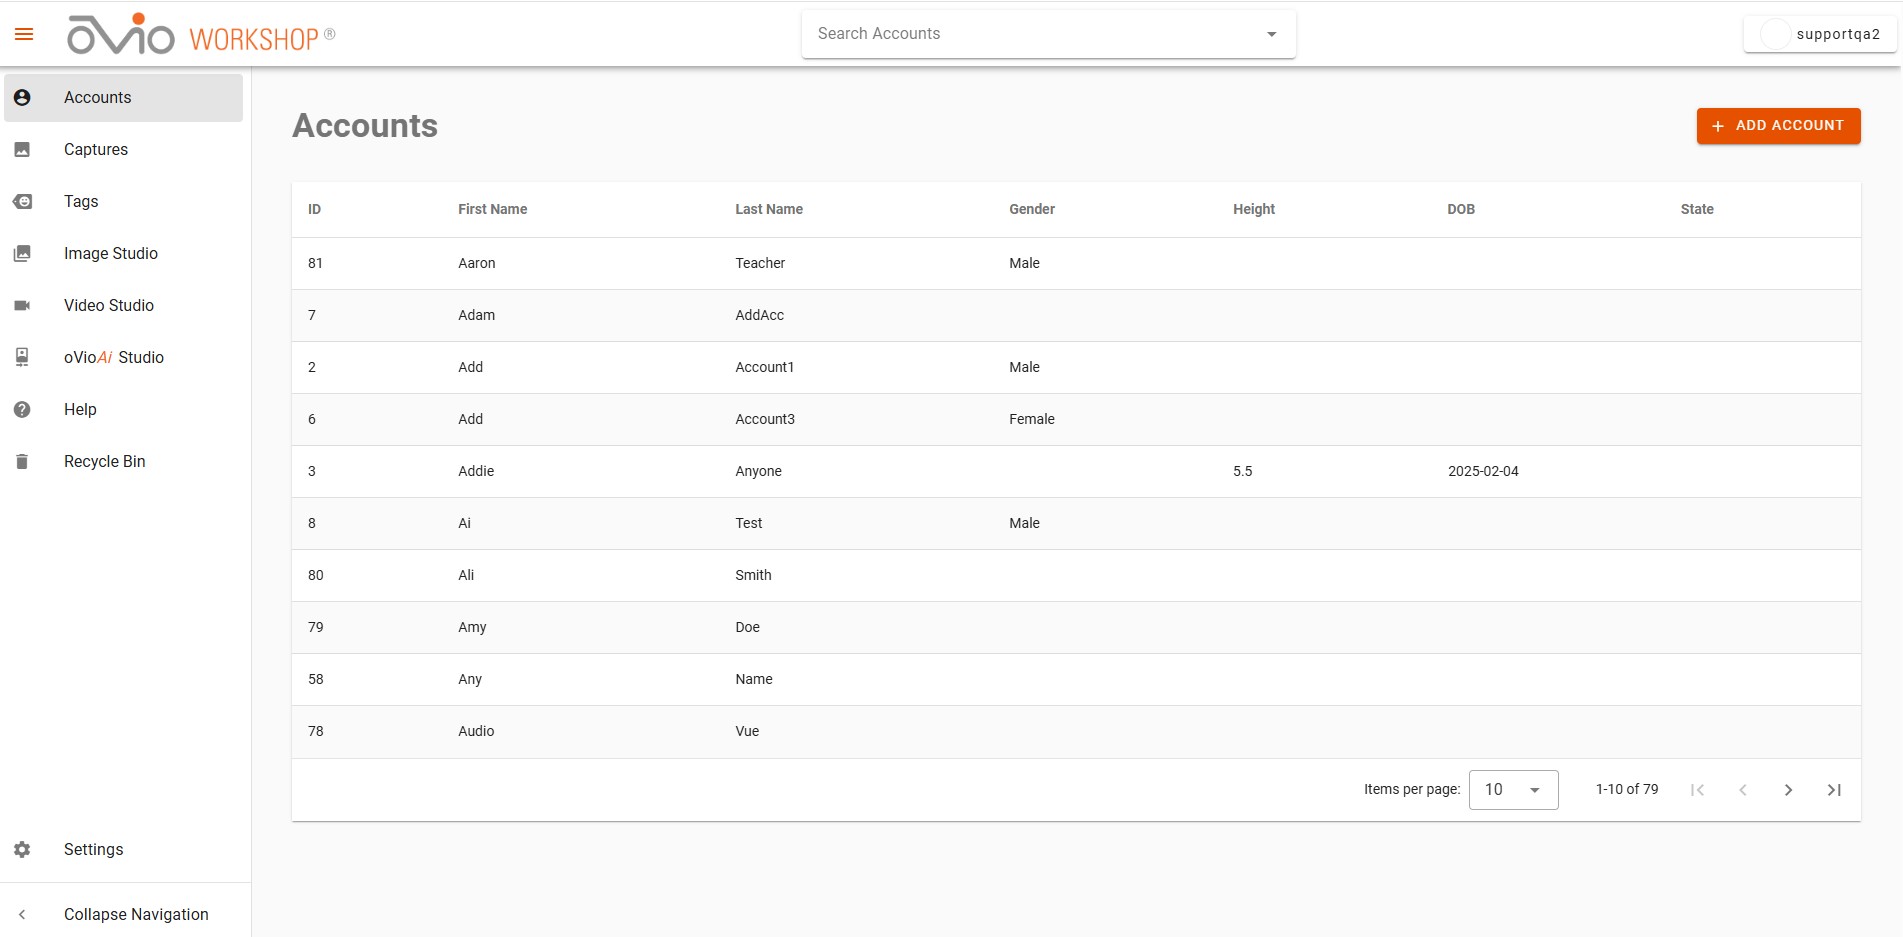The width and height of the screenshot is (1903, 937).
Task: Click the oVioAi Studio icon
Action: [x=22, y=358]
